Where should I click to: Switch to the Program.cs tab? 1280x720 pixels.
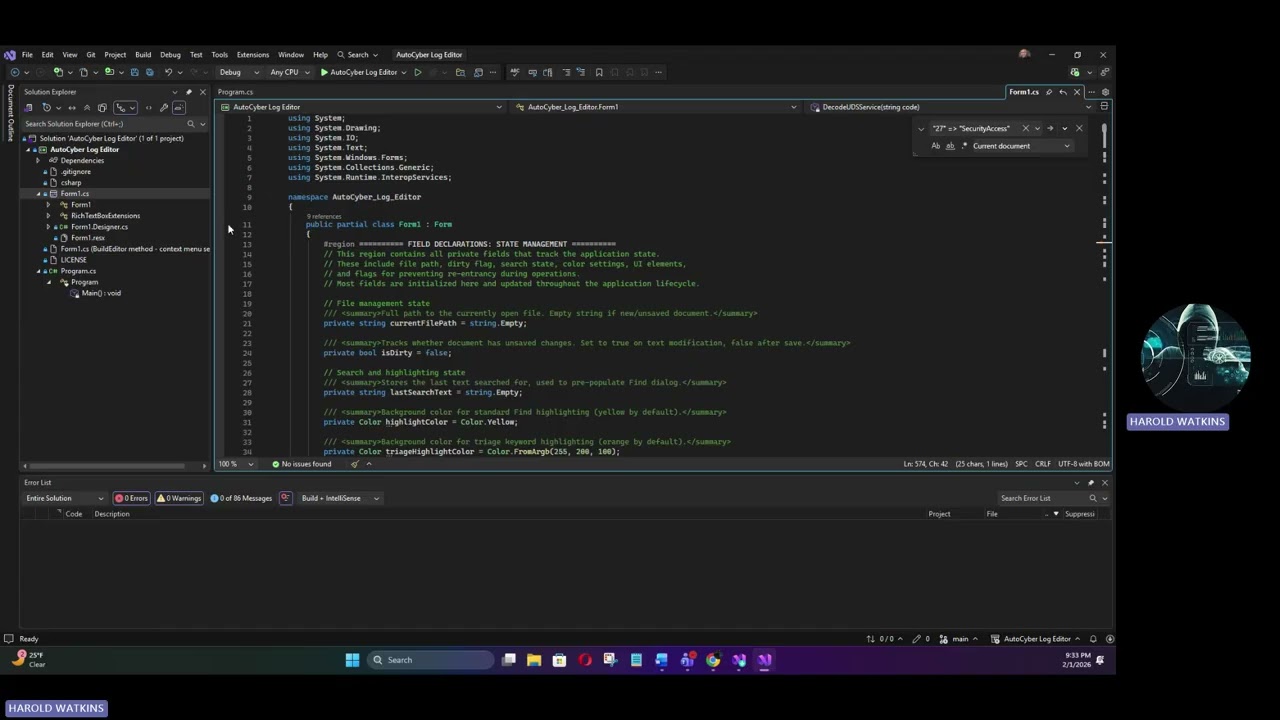[x=236, y=92]
